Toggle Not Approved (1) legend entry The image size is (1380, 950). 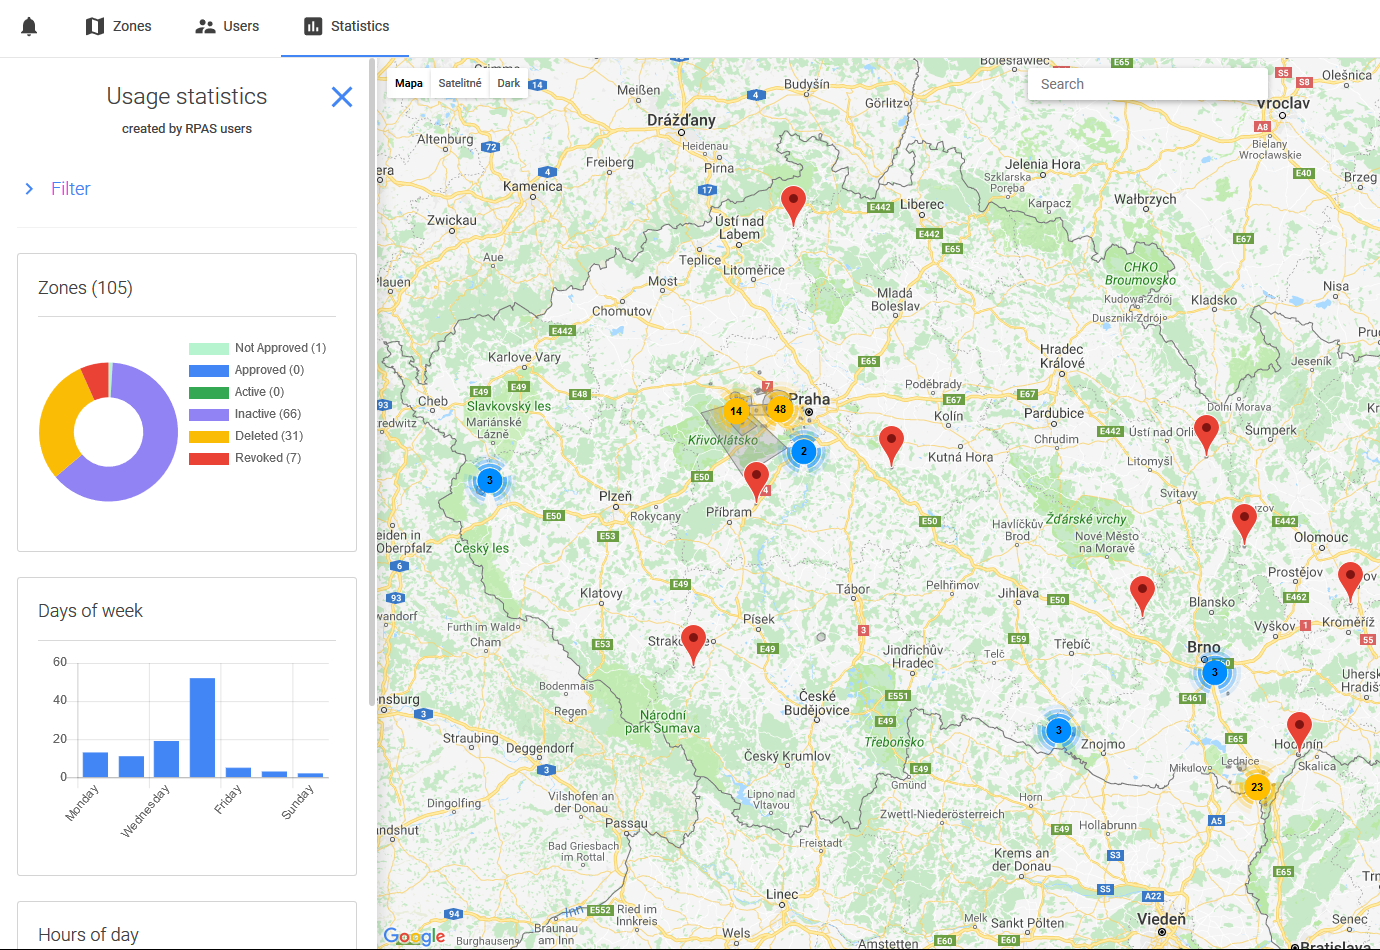(258, 348)
